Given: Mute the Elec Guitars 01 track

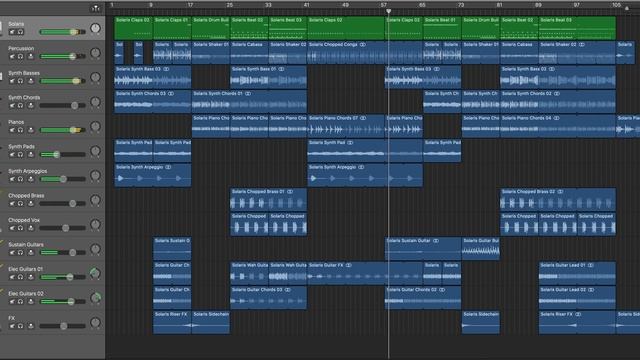Looking at the screenshot, I should pos(12,277).
